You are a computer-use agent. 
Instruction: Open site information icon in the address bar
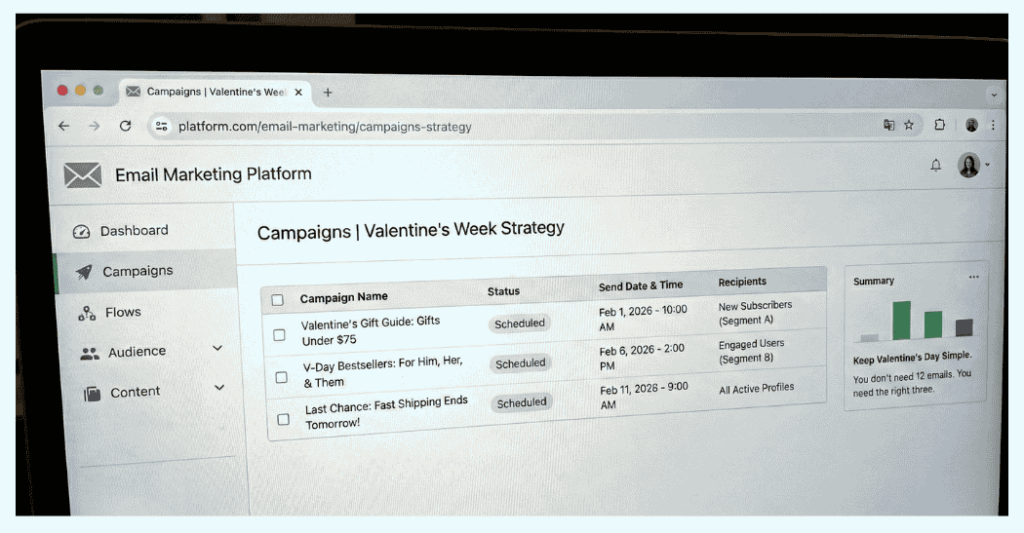click(x=161, y=127)
